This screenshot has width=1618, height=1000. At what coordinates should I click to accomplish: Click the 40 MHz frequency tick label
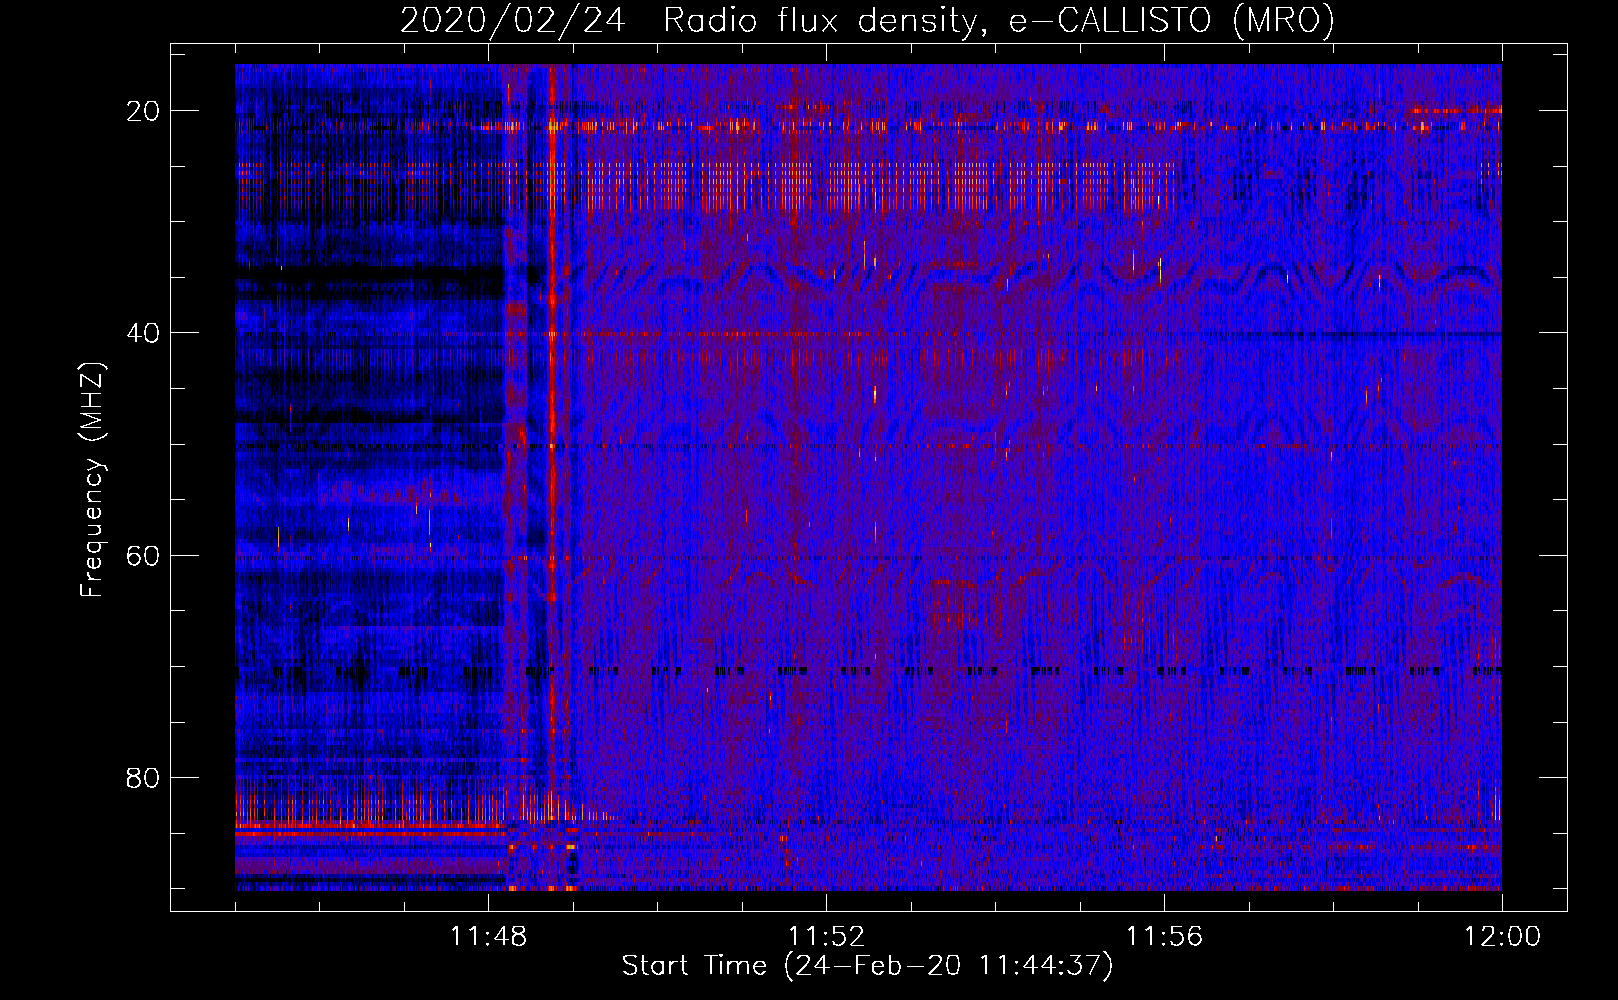[143, 333]
